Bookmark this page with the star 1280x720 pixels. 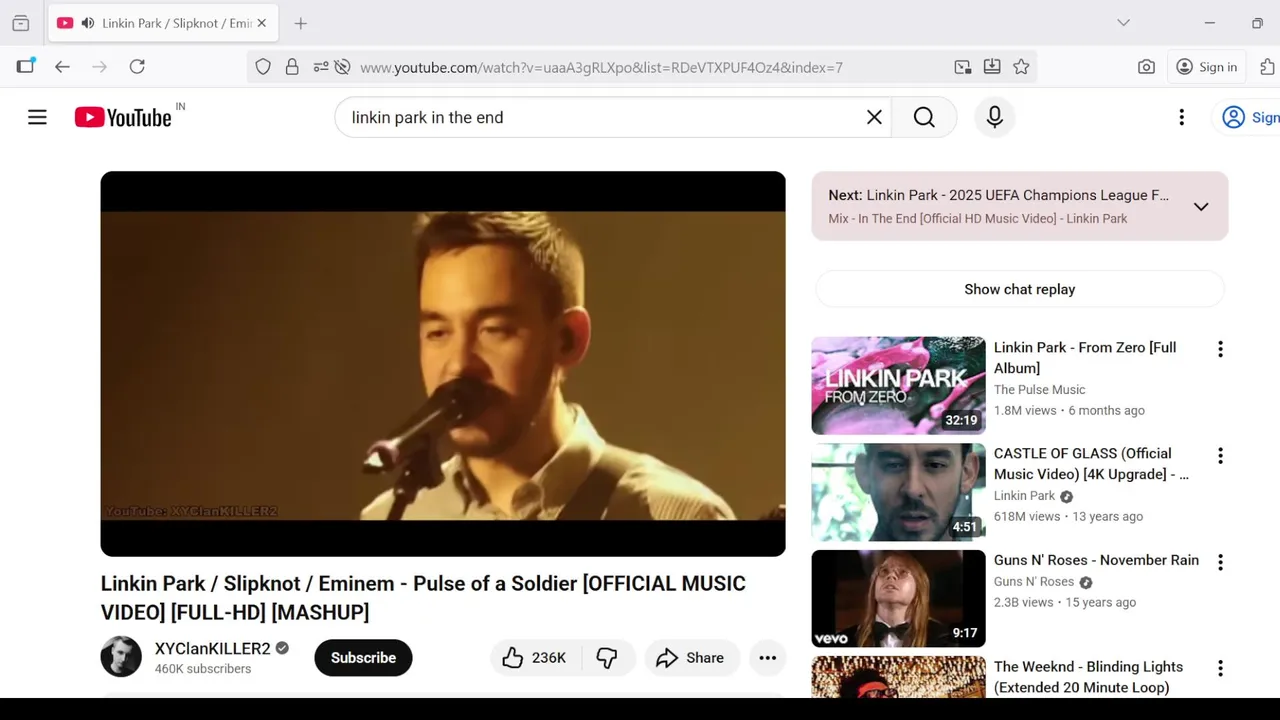[x=1021, y=67]
